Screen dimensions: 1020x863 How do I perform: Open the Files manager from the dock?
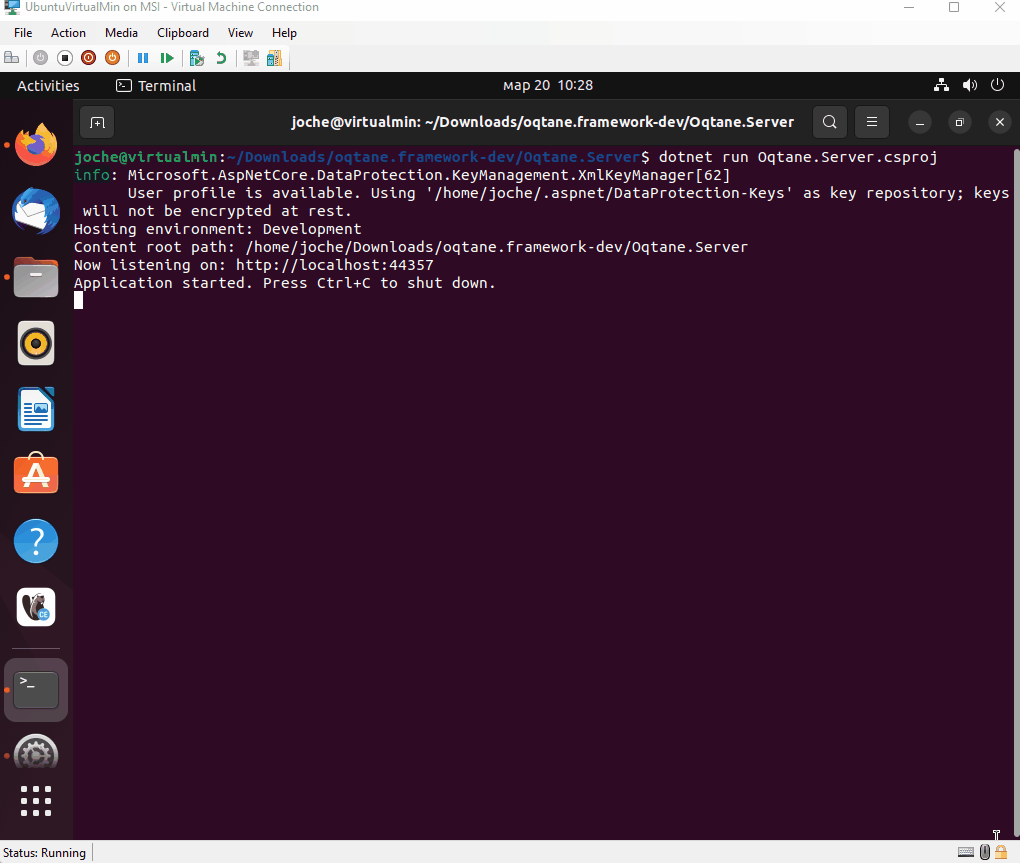coord(36,277)
